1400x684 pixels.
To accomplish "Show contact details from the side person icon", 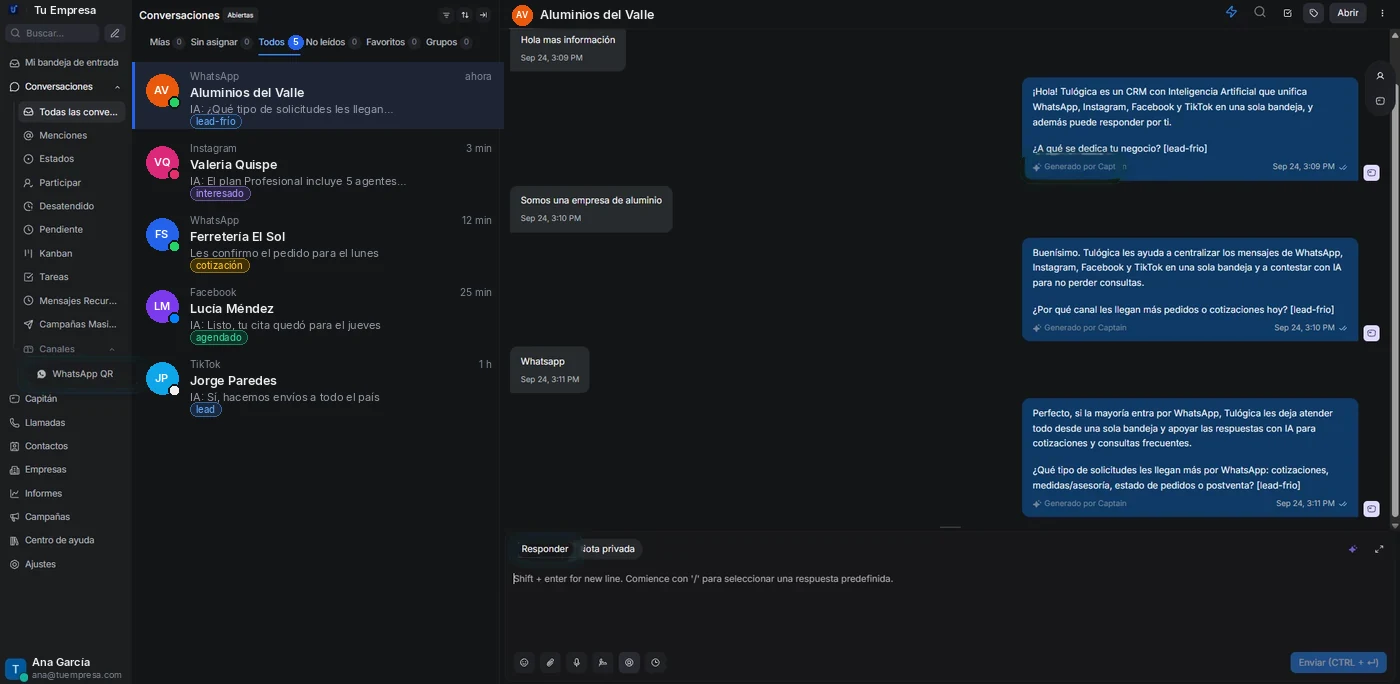I will pos(1380,75).
